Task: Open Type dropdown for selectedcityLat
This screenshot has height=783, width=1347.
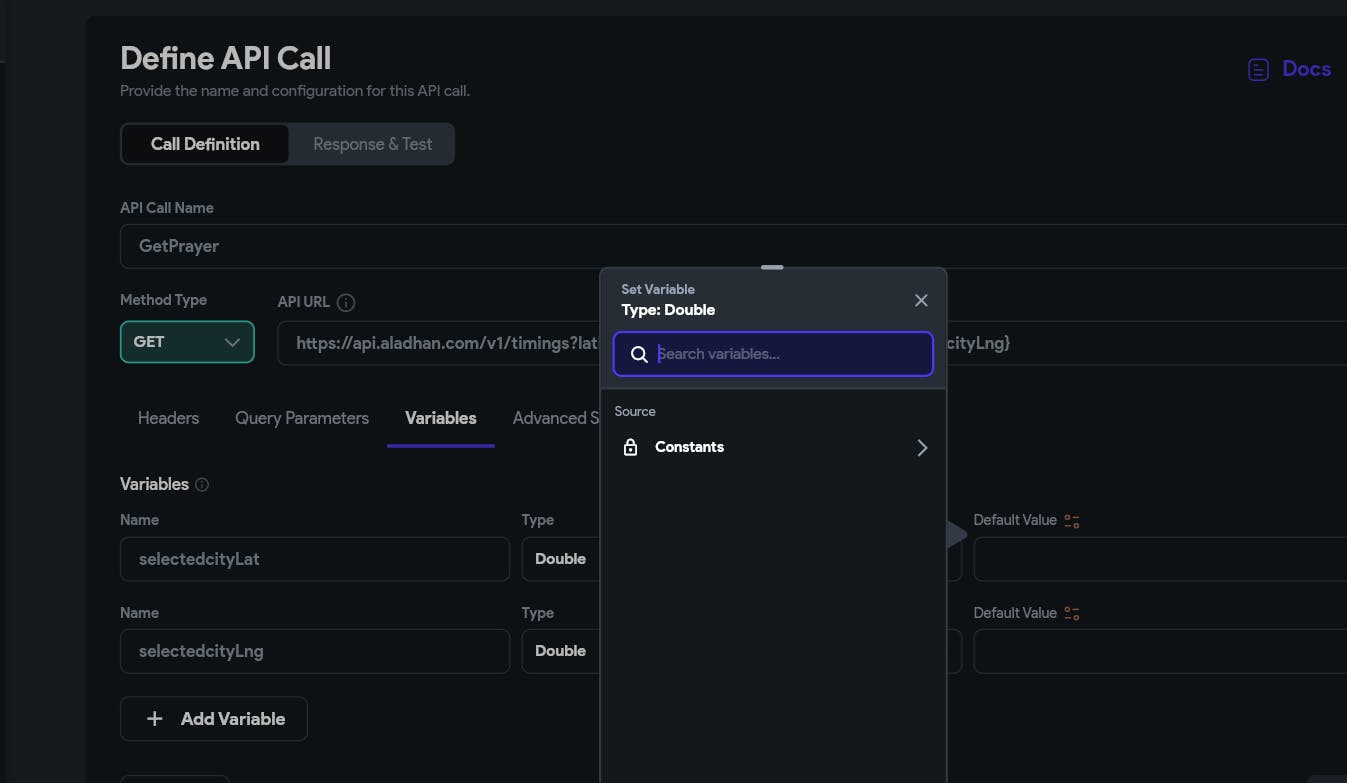Action: tap(560, 559)
